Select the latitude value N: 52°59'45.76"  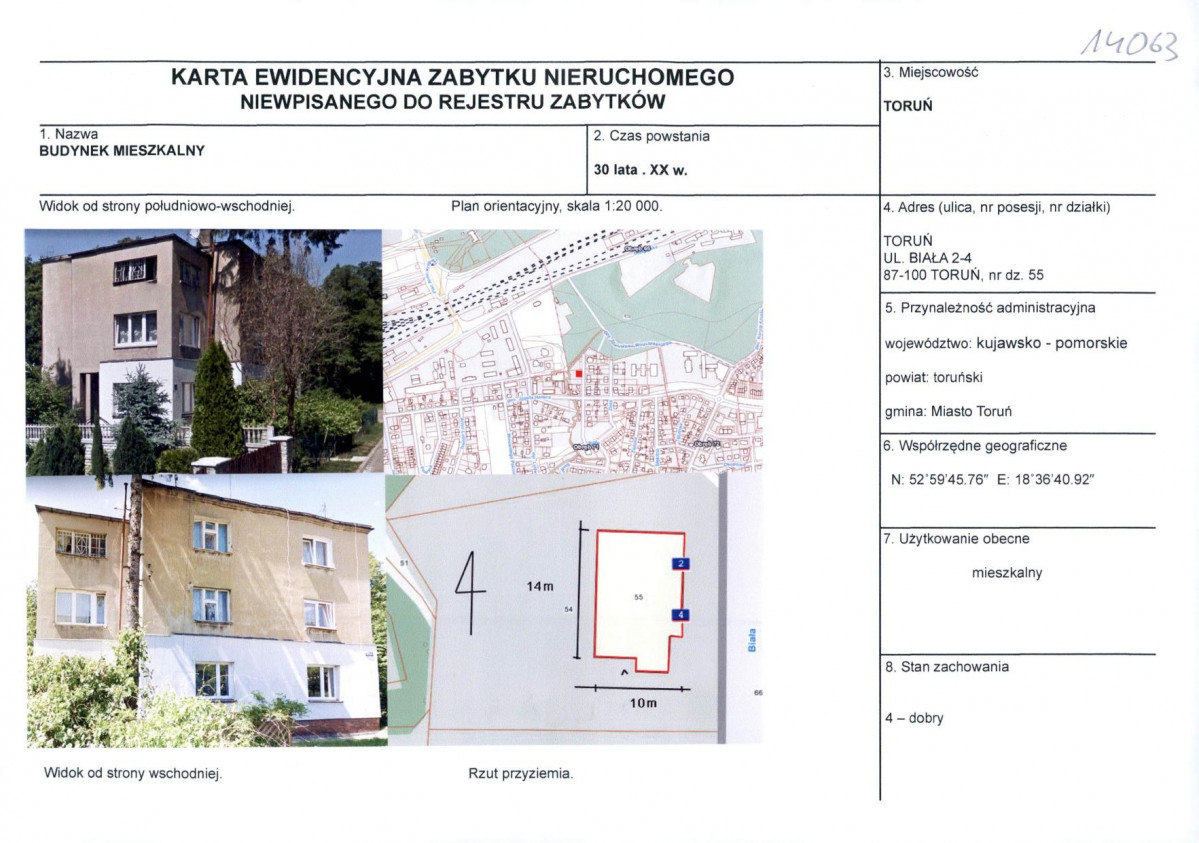click(x=940, y=480)
